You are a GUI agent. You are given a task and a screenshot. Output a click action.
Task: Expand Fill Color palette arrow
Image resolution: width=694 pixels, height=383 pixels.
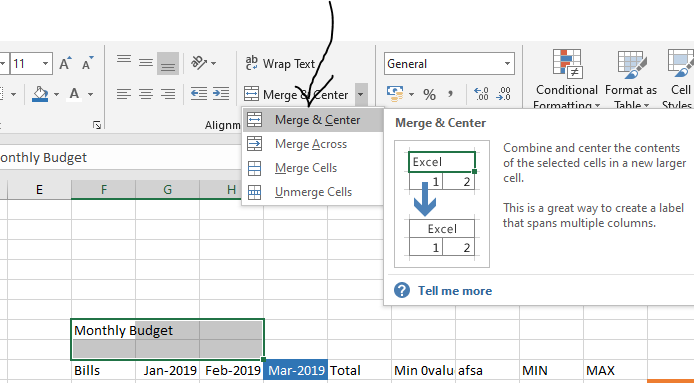pos(56,94)
